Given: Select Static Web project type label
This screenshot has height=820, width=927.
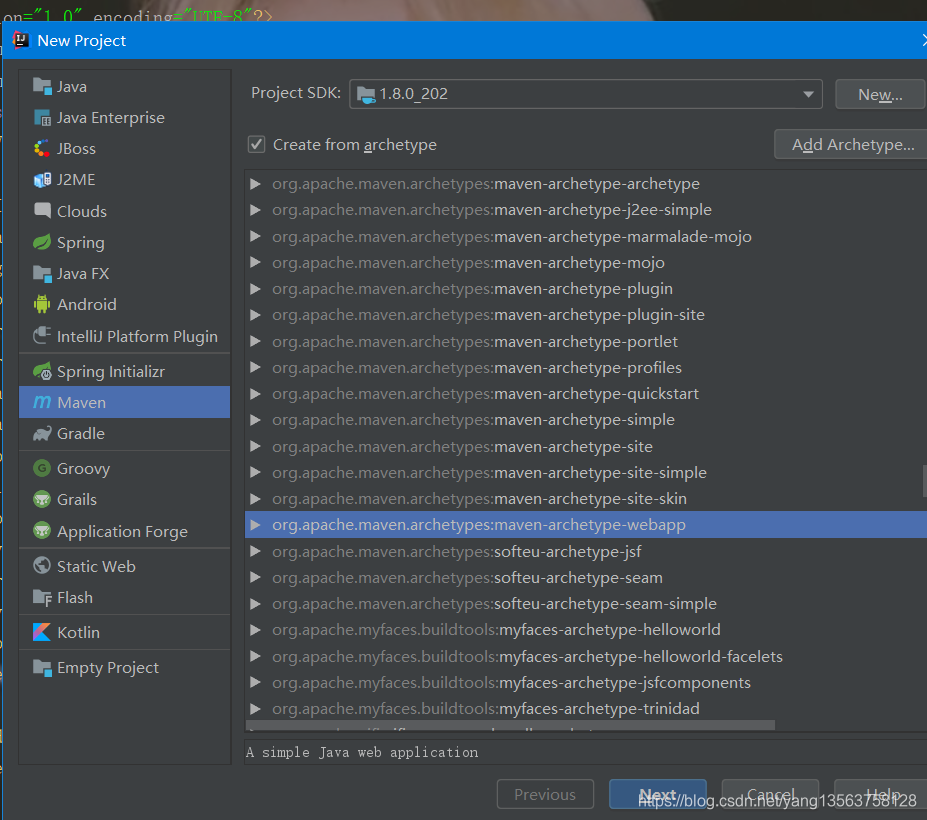Looking at the screenshot, I should coord(96,566).
